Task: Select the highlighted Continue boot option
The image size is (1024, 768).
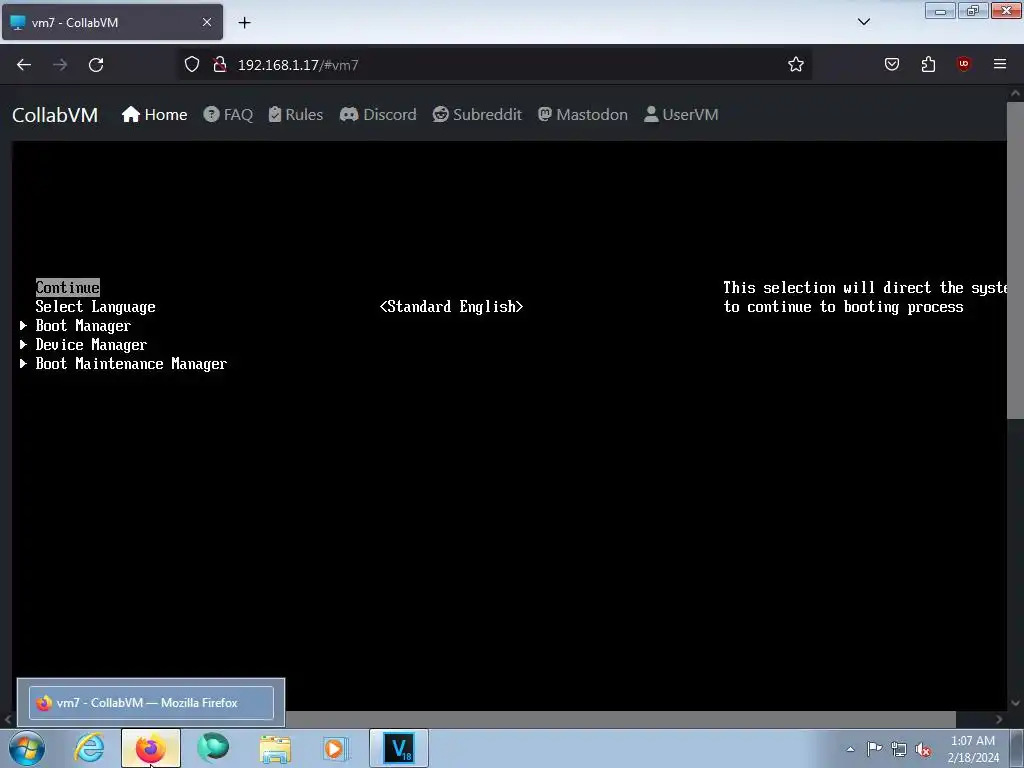Action: coord(68,287)
